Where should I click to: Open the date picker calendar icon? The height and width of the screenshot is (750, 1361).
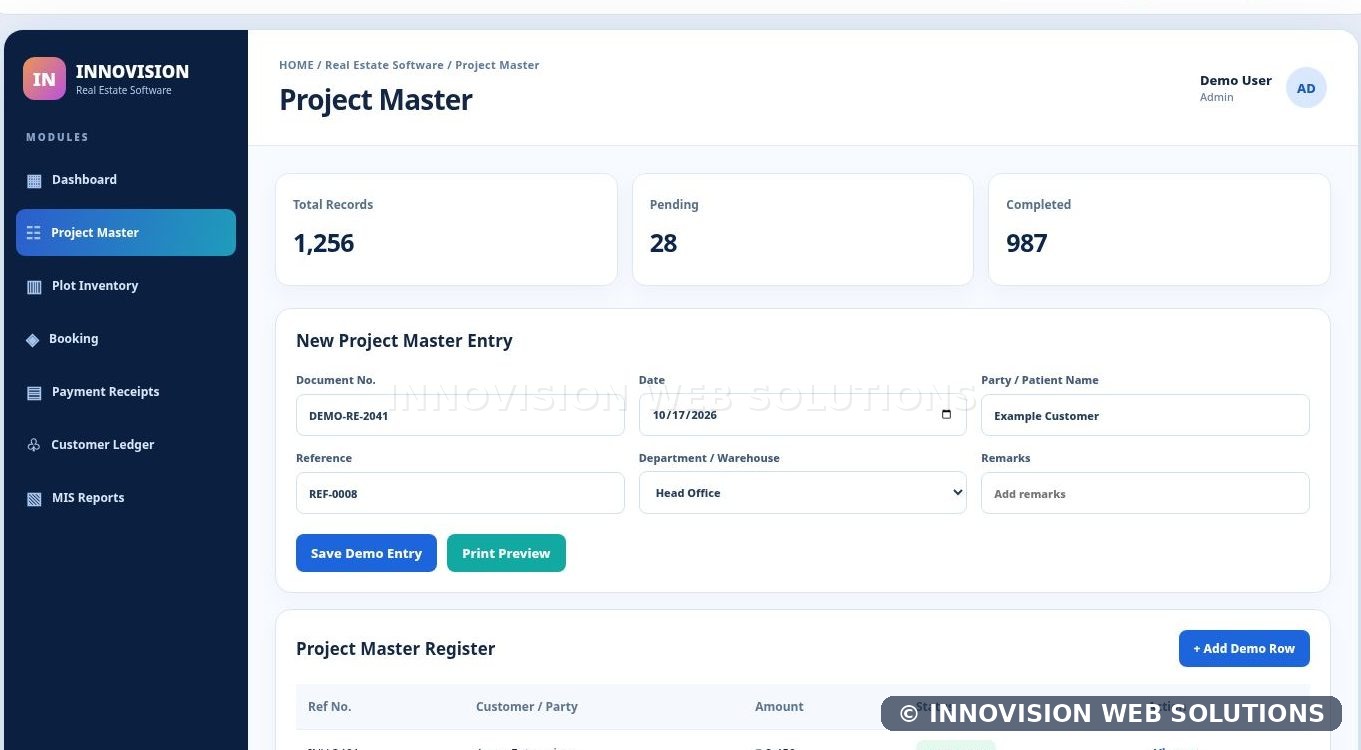coord(946,415)
